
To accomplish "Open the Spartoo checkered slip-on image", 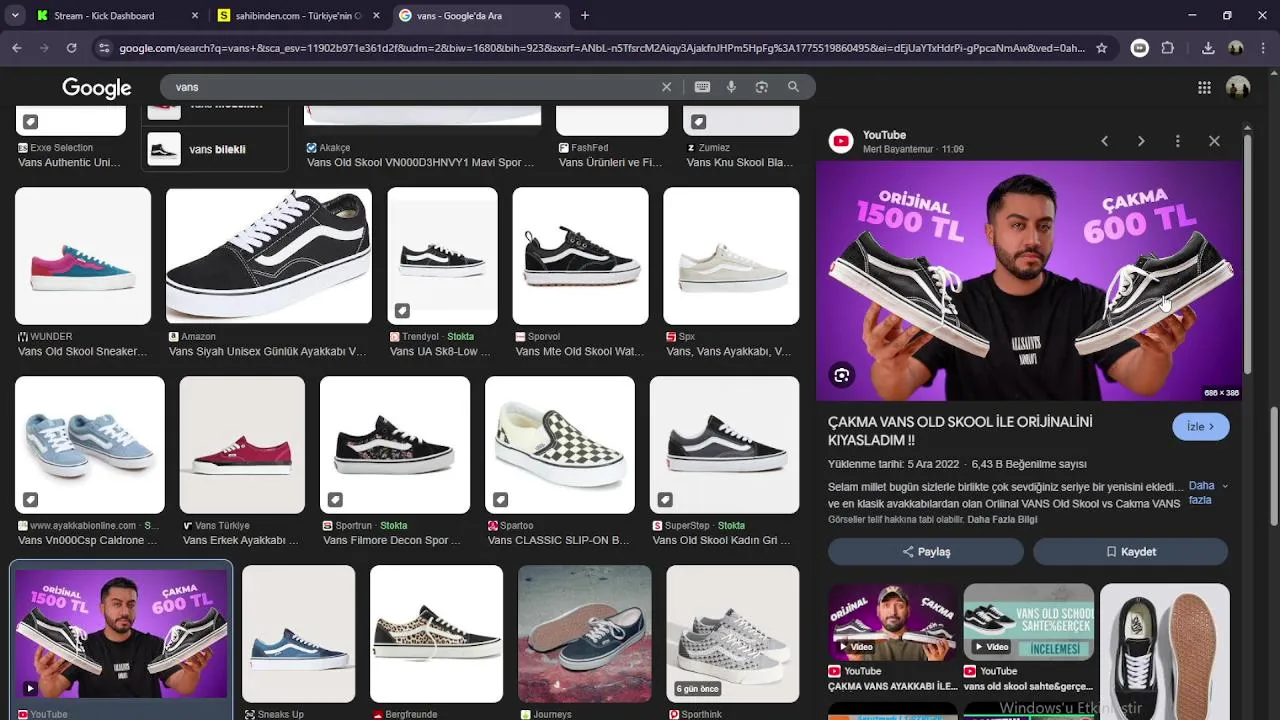I will (x=560, y=445).
